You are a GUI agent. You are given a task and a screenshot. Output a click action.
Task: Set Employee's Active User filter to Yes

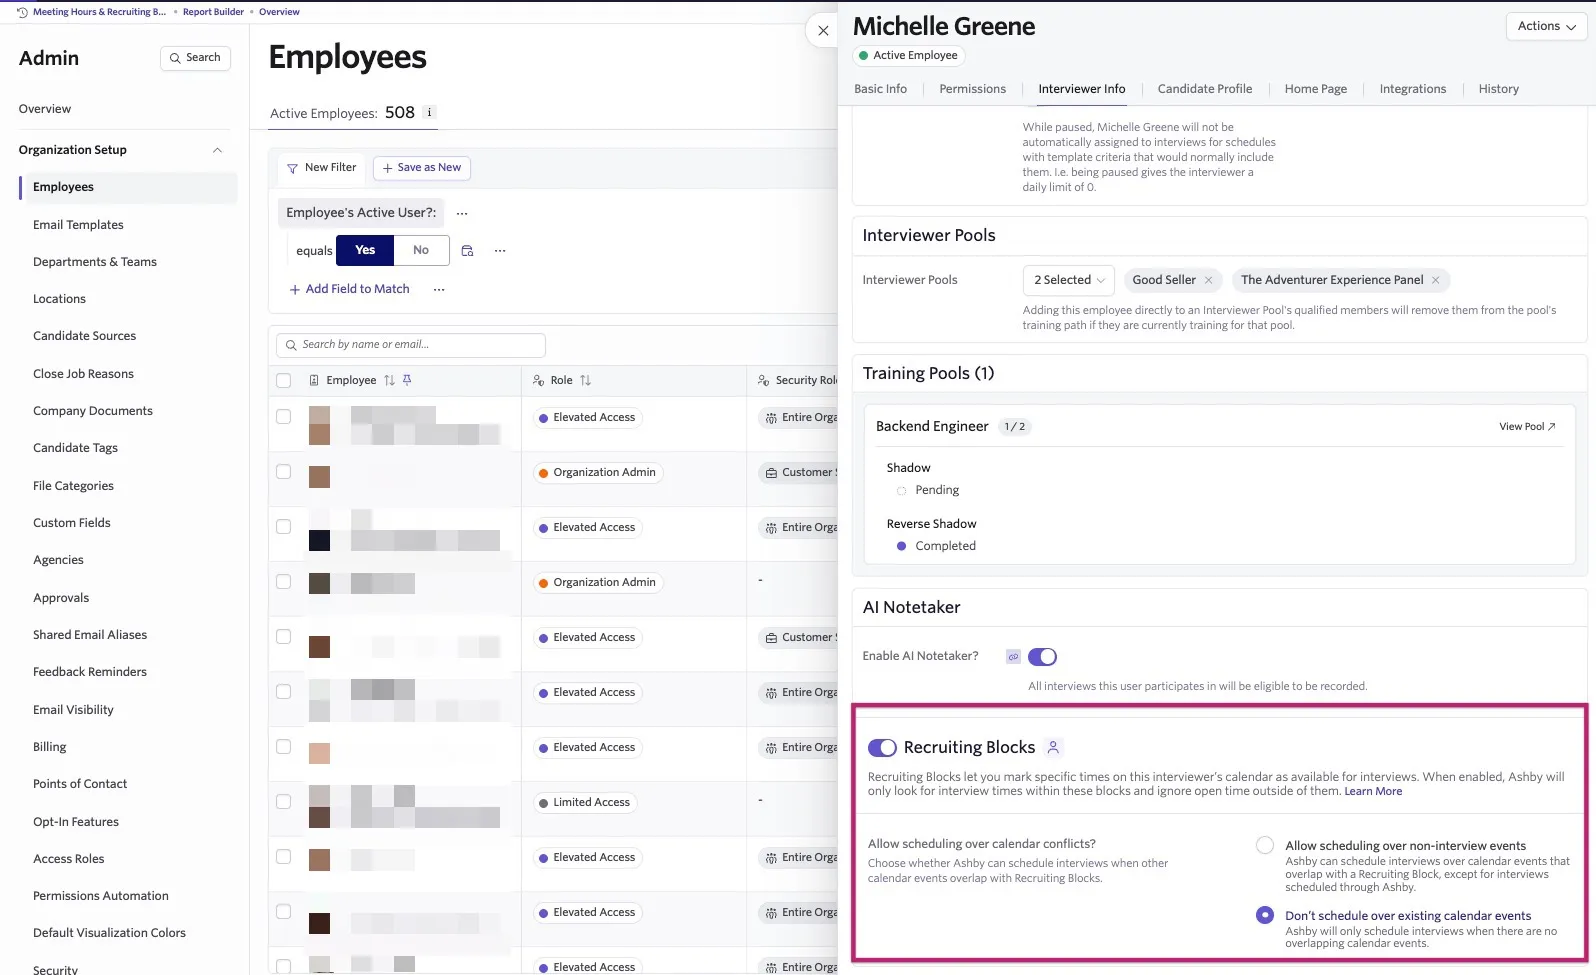[365, 250]
